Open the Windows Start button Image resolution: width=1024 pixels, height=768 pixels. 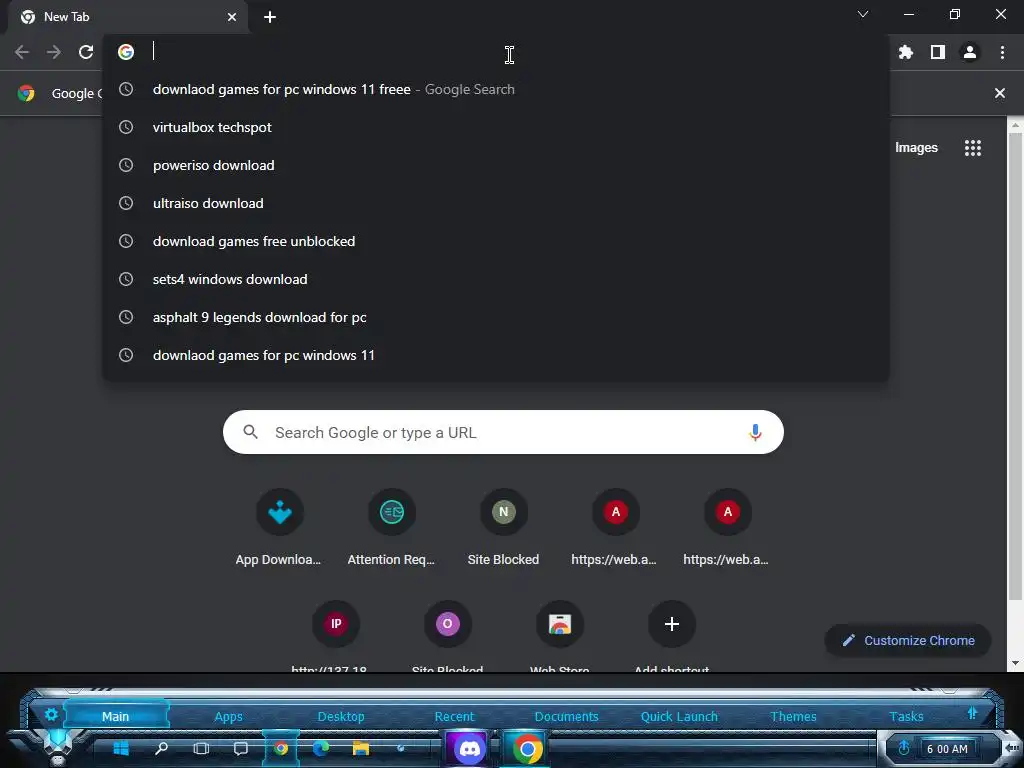click(x=121, y=748)
